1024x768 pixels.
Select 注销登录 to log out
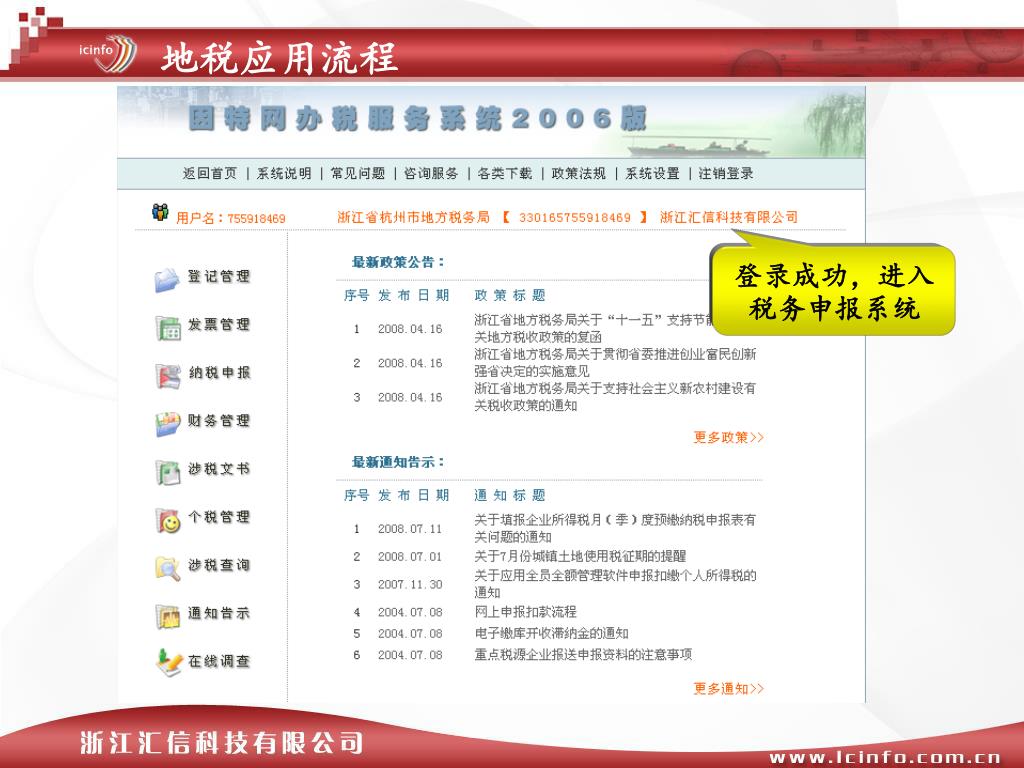(726, 173)
